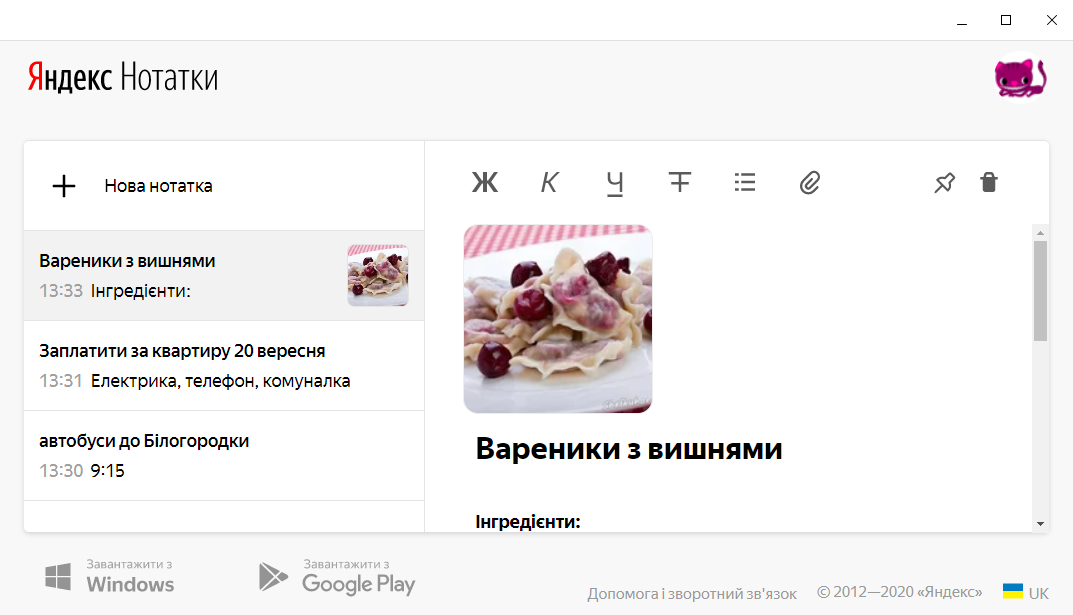Attach a file with the paperclip icon
Screen dimensions: 1073x615
click(810, 183)
